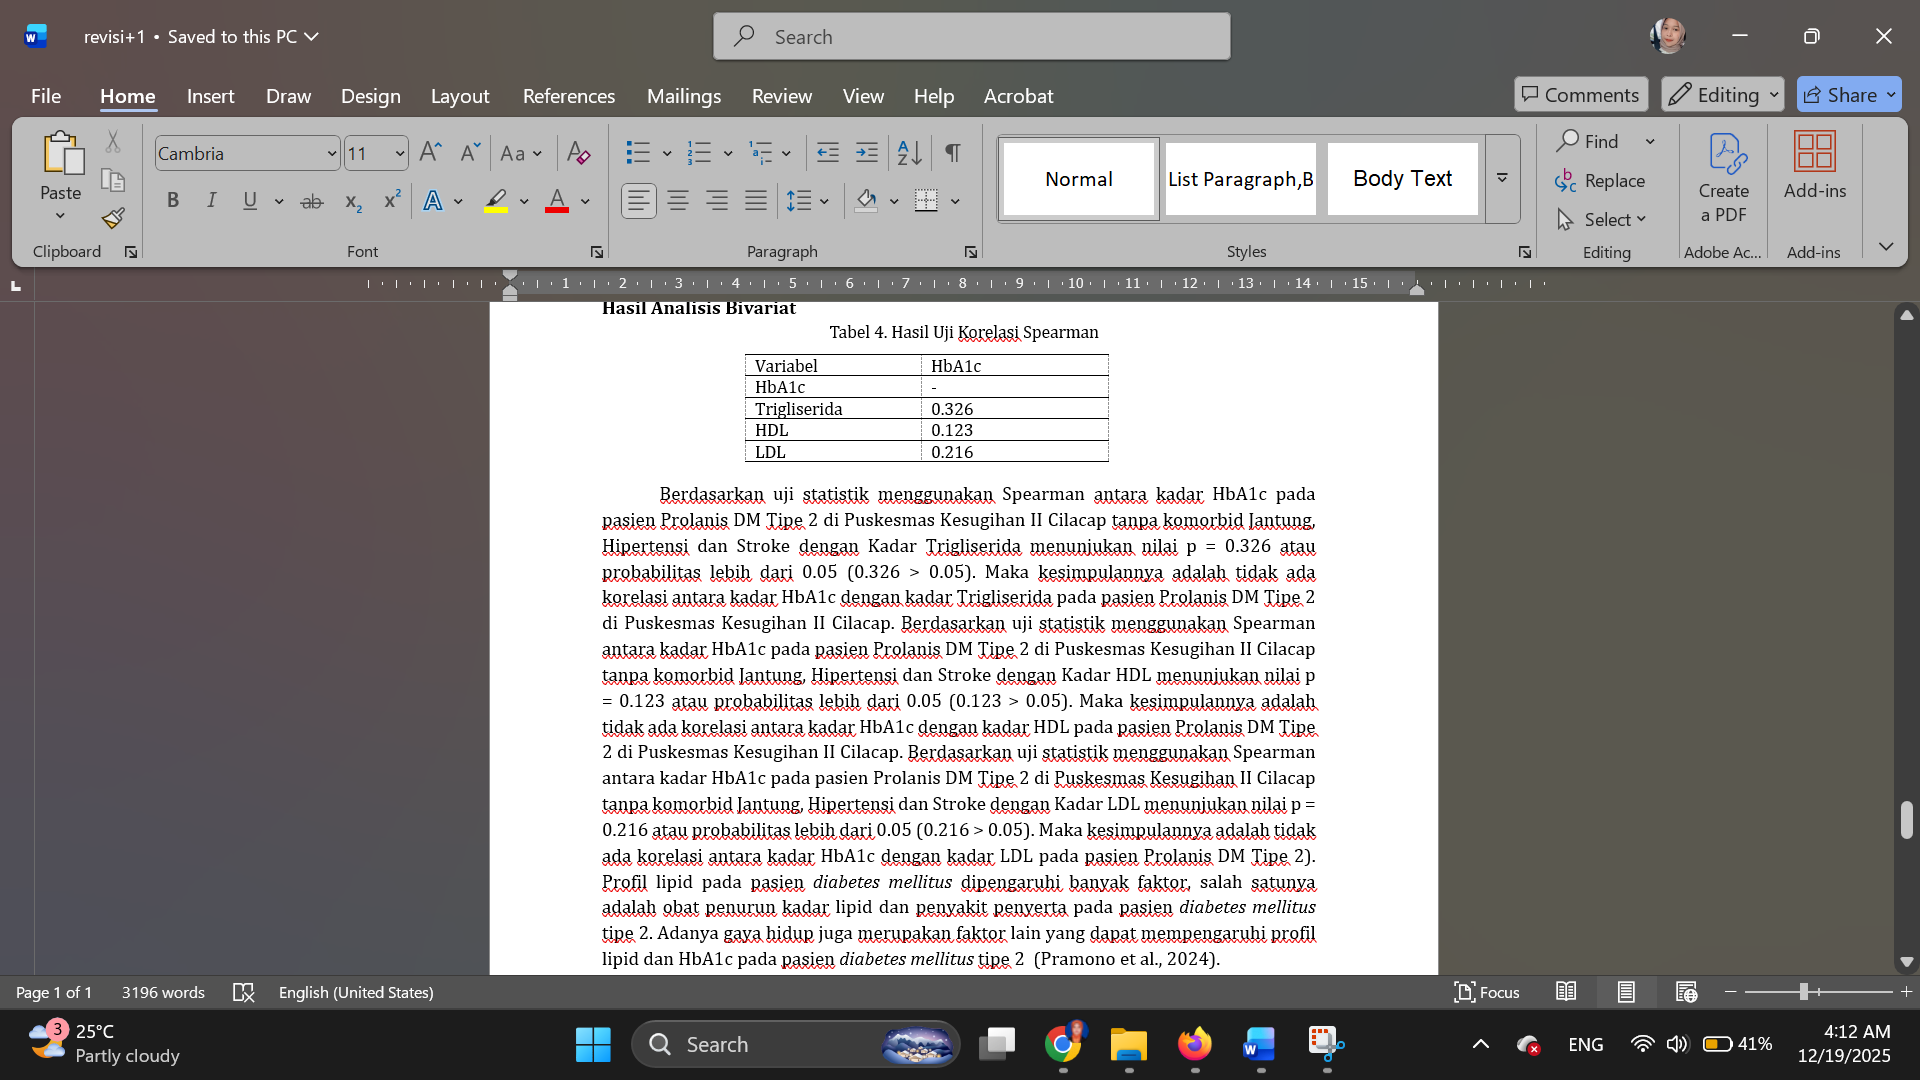The image size is (1920, 1080).
Task: Toggle Show/Hide paragraph marks
Action: 952,153
